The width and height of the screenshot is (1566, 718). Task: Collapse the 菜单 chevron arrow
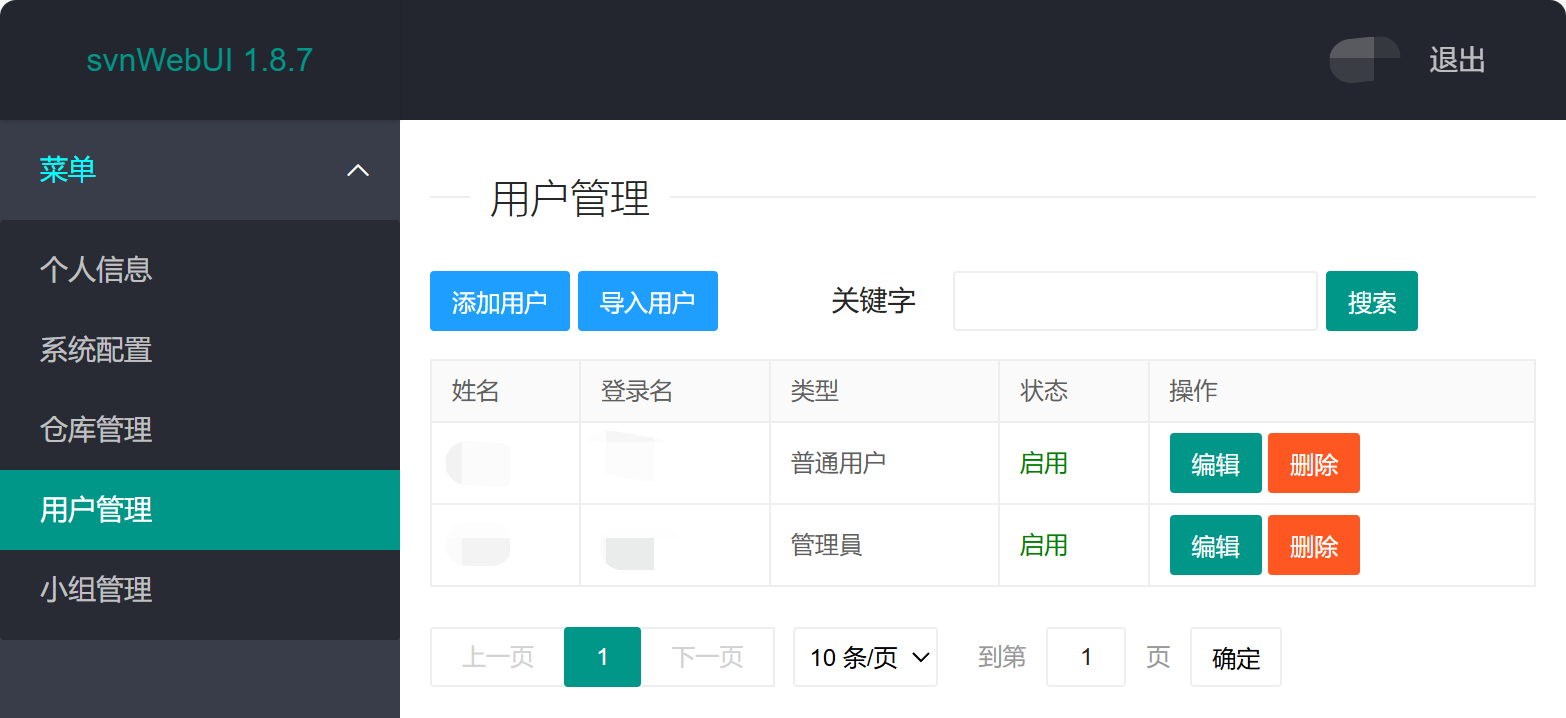tap(357, 171)
